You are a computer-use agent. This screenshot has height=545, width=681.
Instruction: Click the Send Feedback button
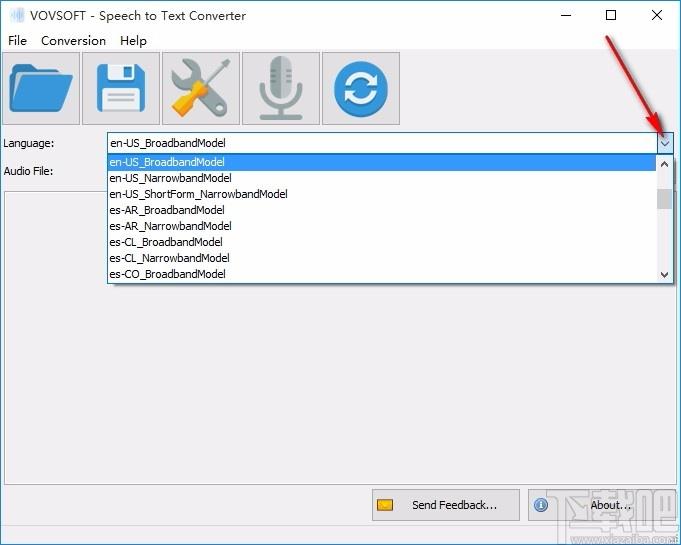point(446,505)
